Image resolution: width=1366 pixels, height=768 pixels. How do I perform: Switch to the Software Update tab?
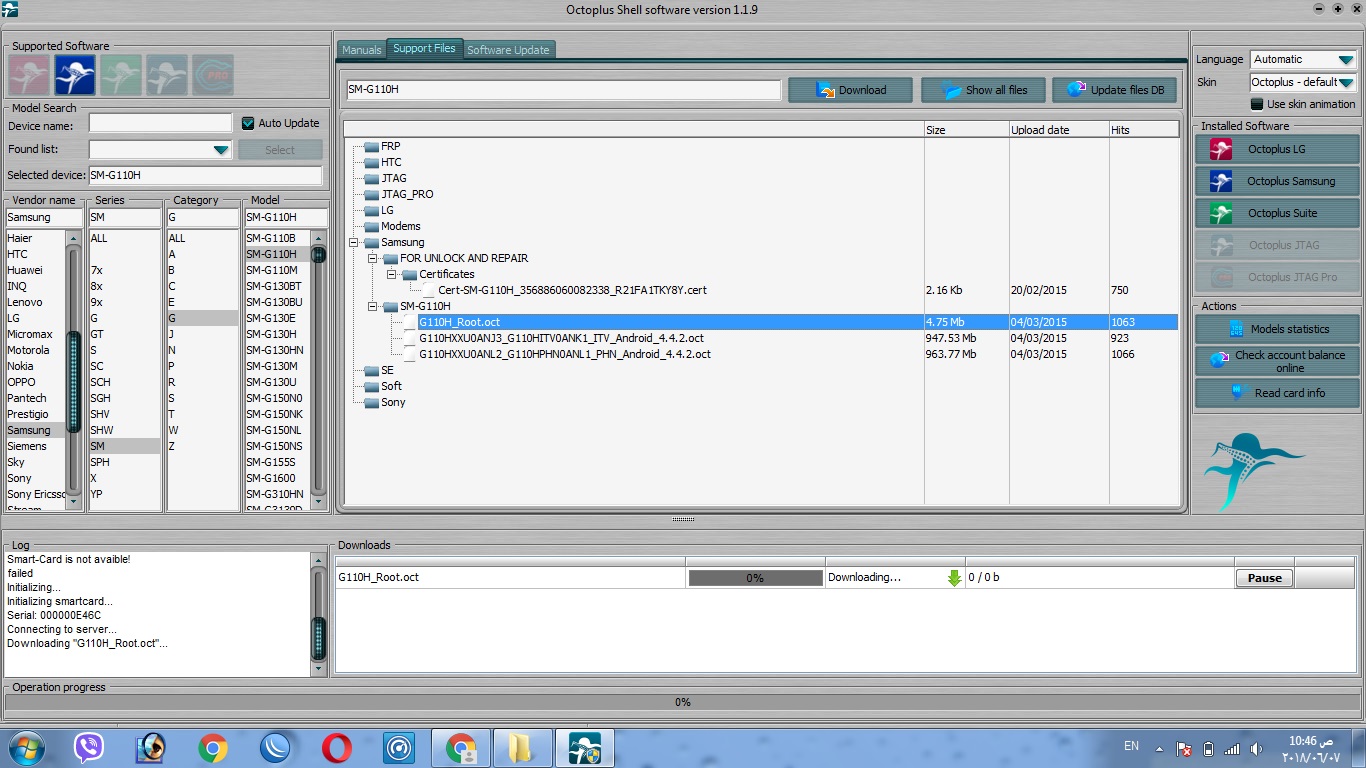(x=508, y=50)
